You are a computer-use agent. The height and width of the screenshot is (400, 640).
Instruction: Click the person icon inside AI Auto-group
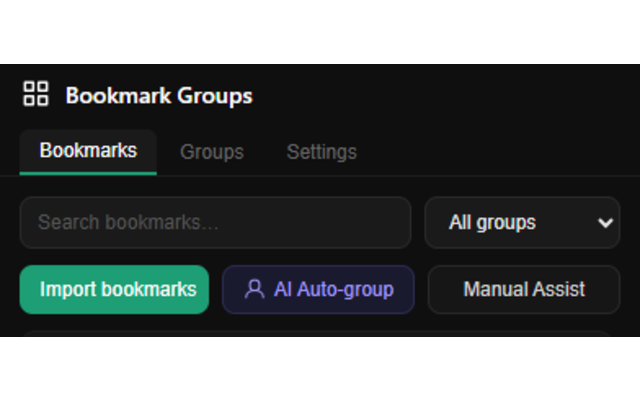(254, 289)
